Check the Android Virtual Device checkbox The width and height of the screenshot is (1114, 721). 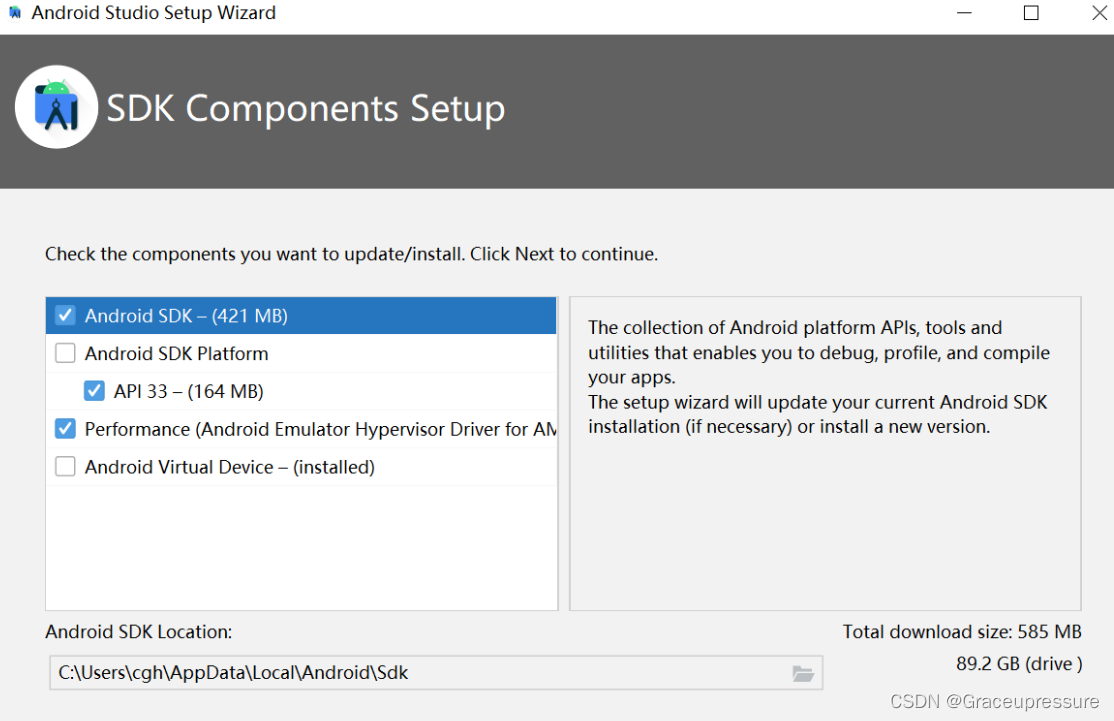click(65, 467)
